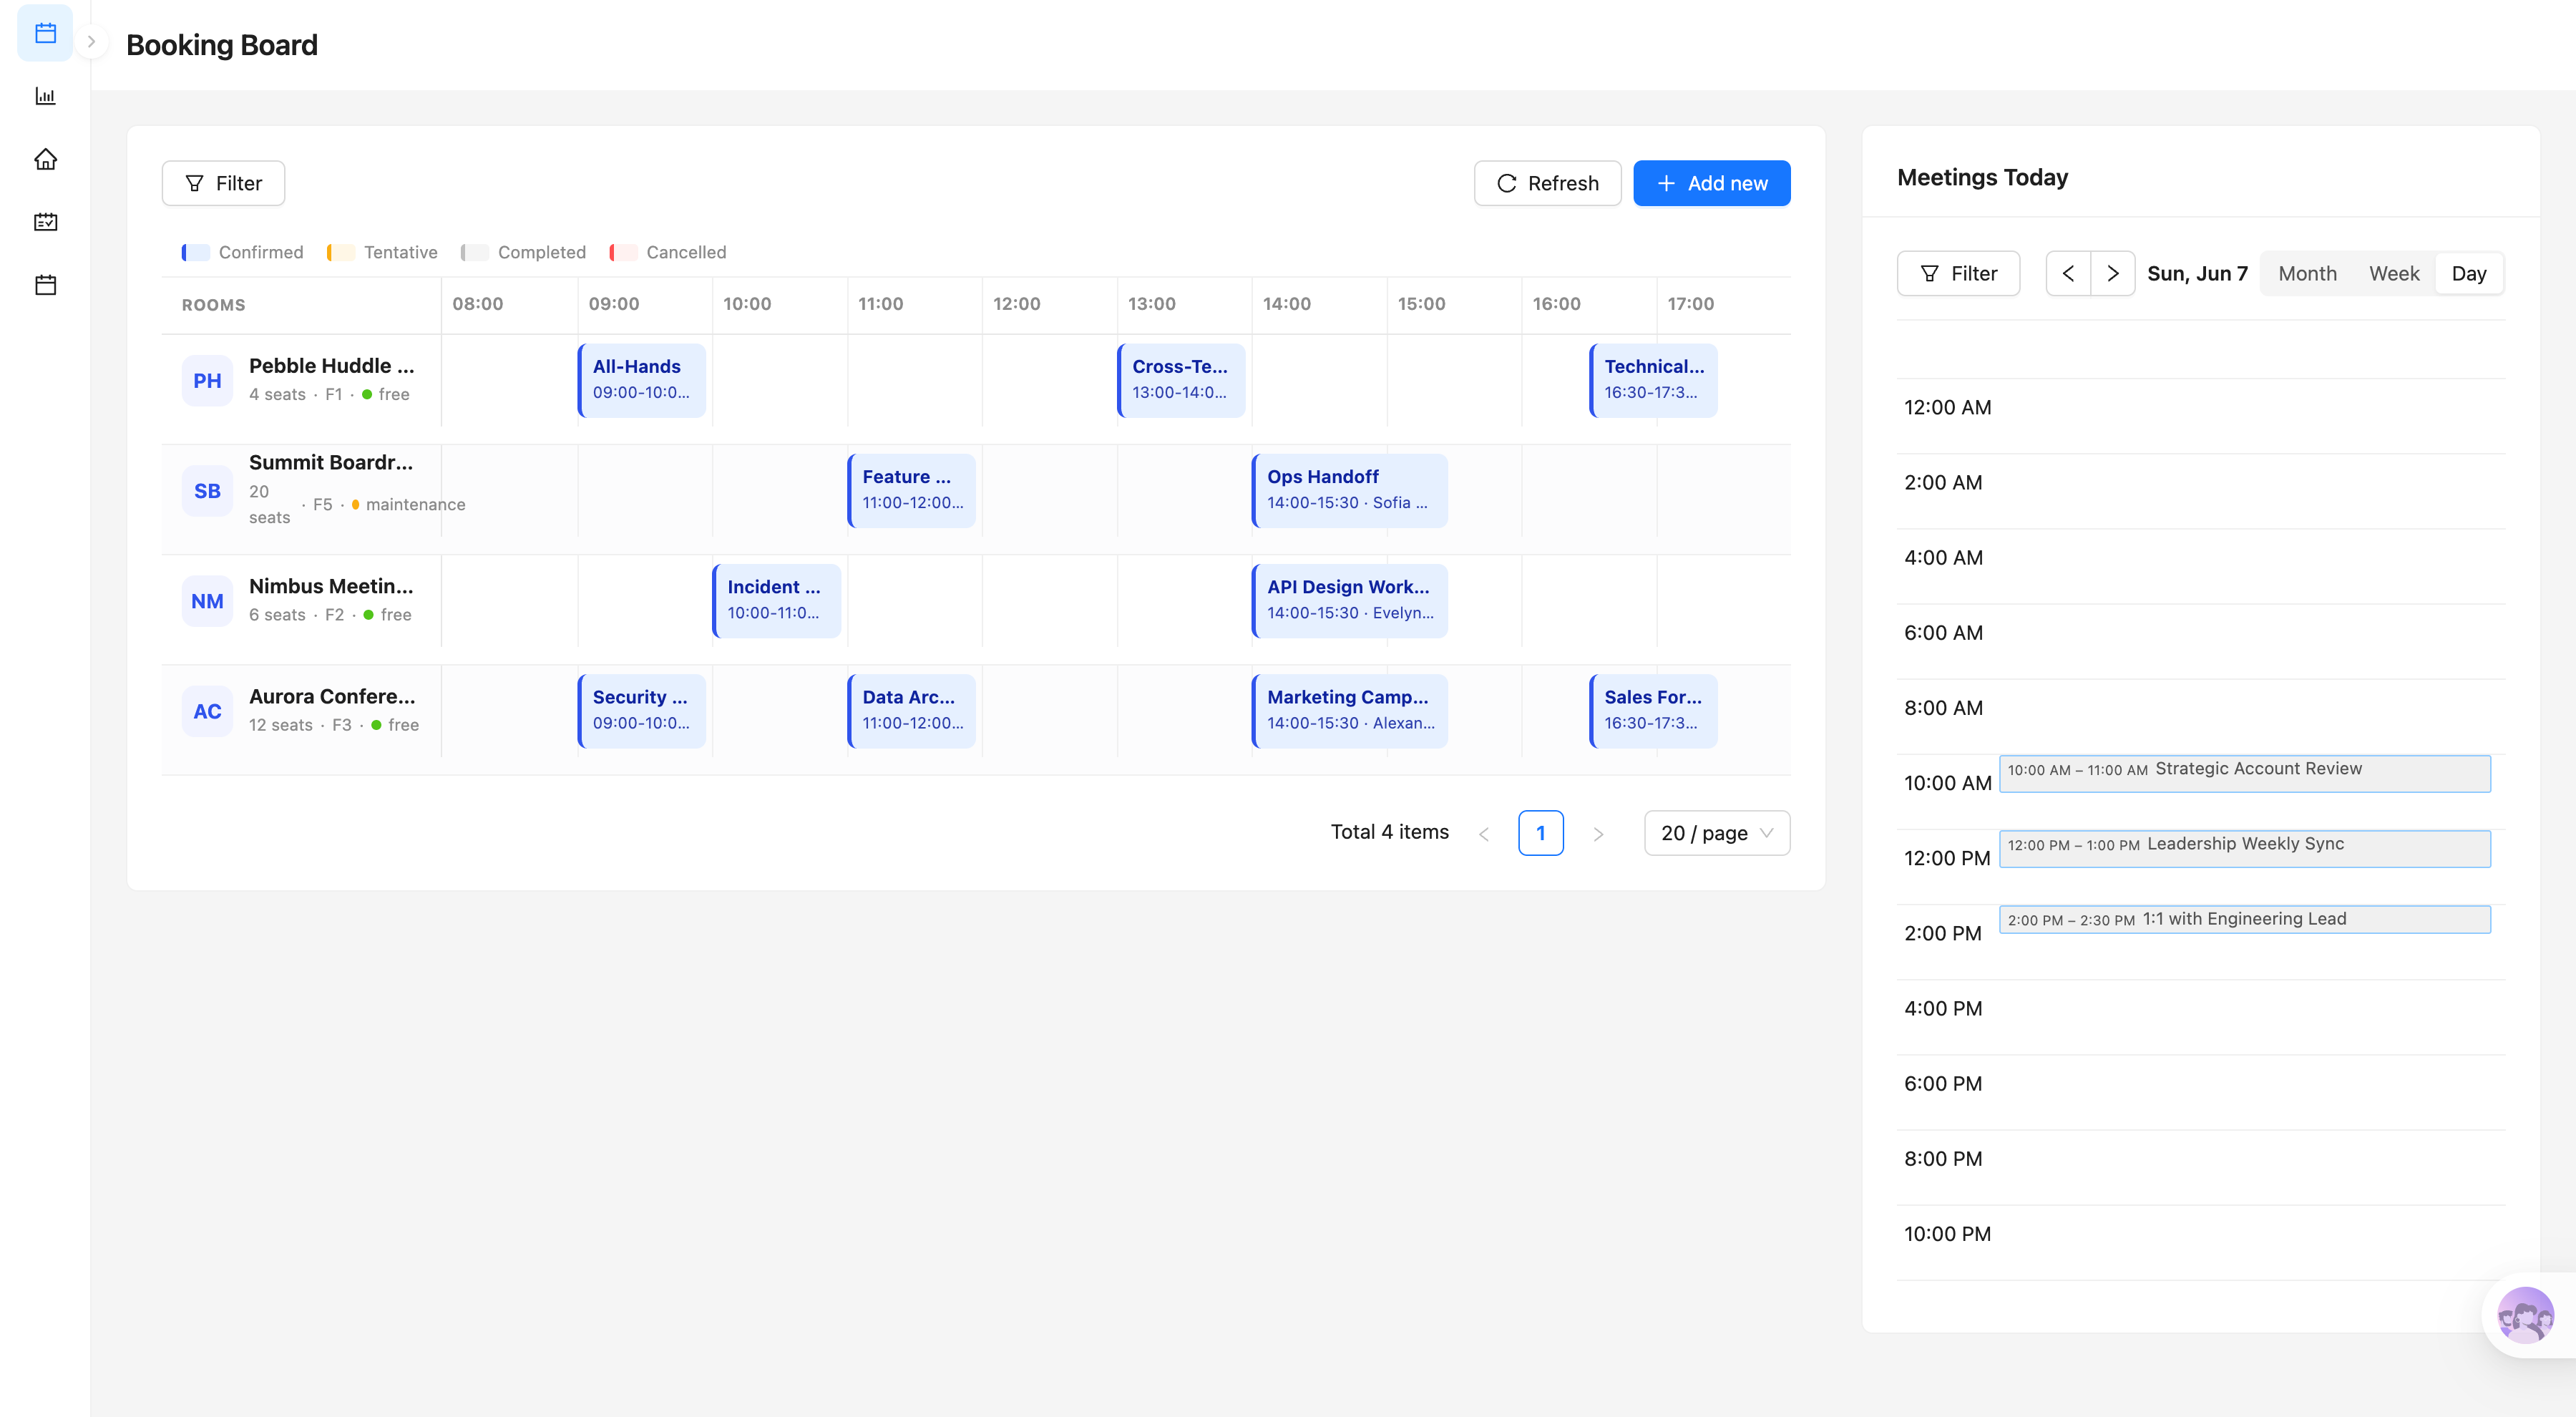Open the Summit Boardroom room name
The image size is (2576, 1417).
click(330, 462)
